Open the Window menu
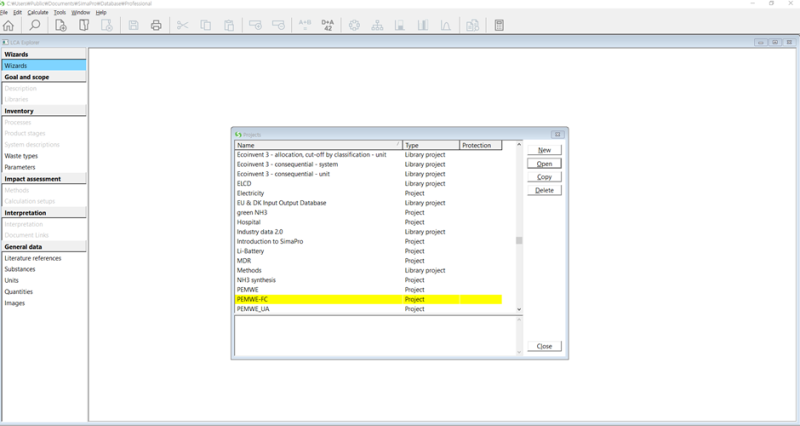This screenshot has width=800, height=426. pyautogui.click(x=80, y=12)
